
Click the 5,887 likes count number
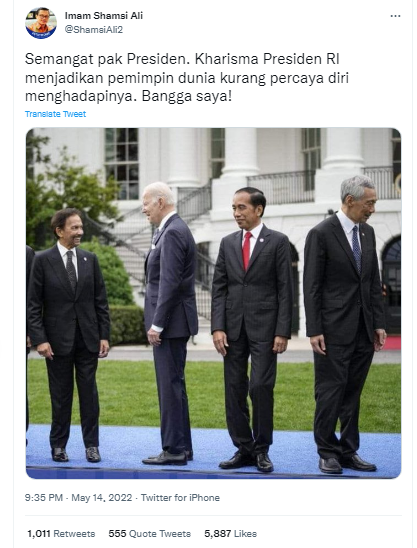pos(218,534)
